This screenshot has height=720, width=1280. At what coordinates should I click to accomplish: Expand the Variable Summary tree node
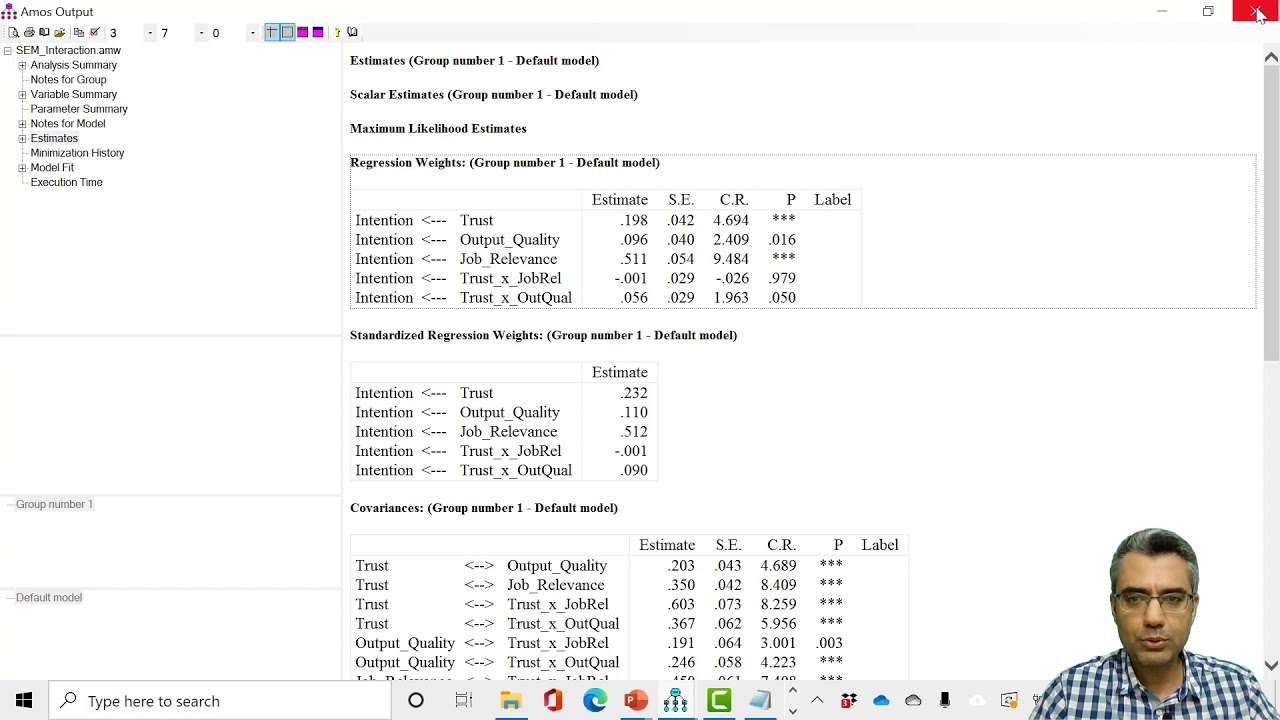coord(22,94)
